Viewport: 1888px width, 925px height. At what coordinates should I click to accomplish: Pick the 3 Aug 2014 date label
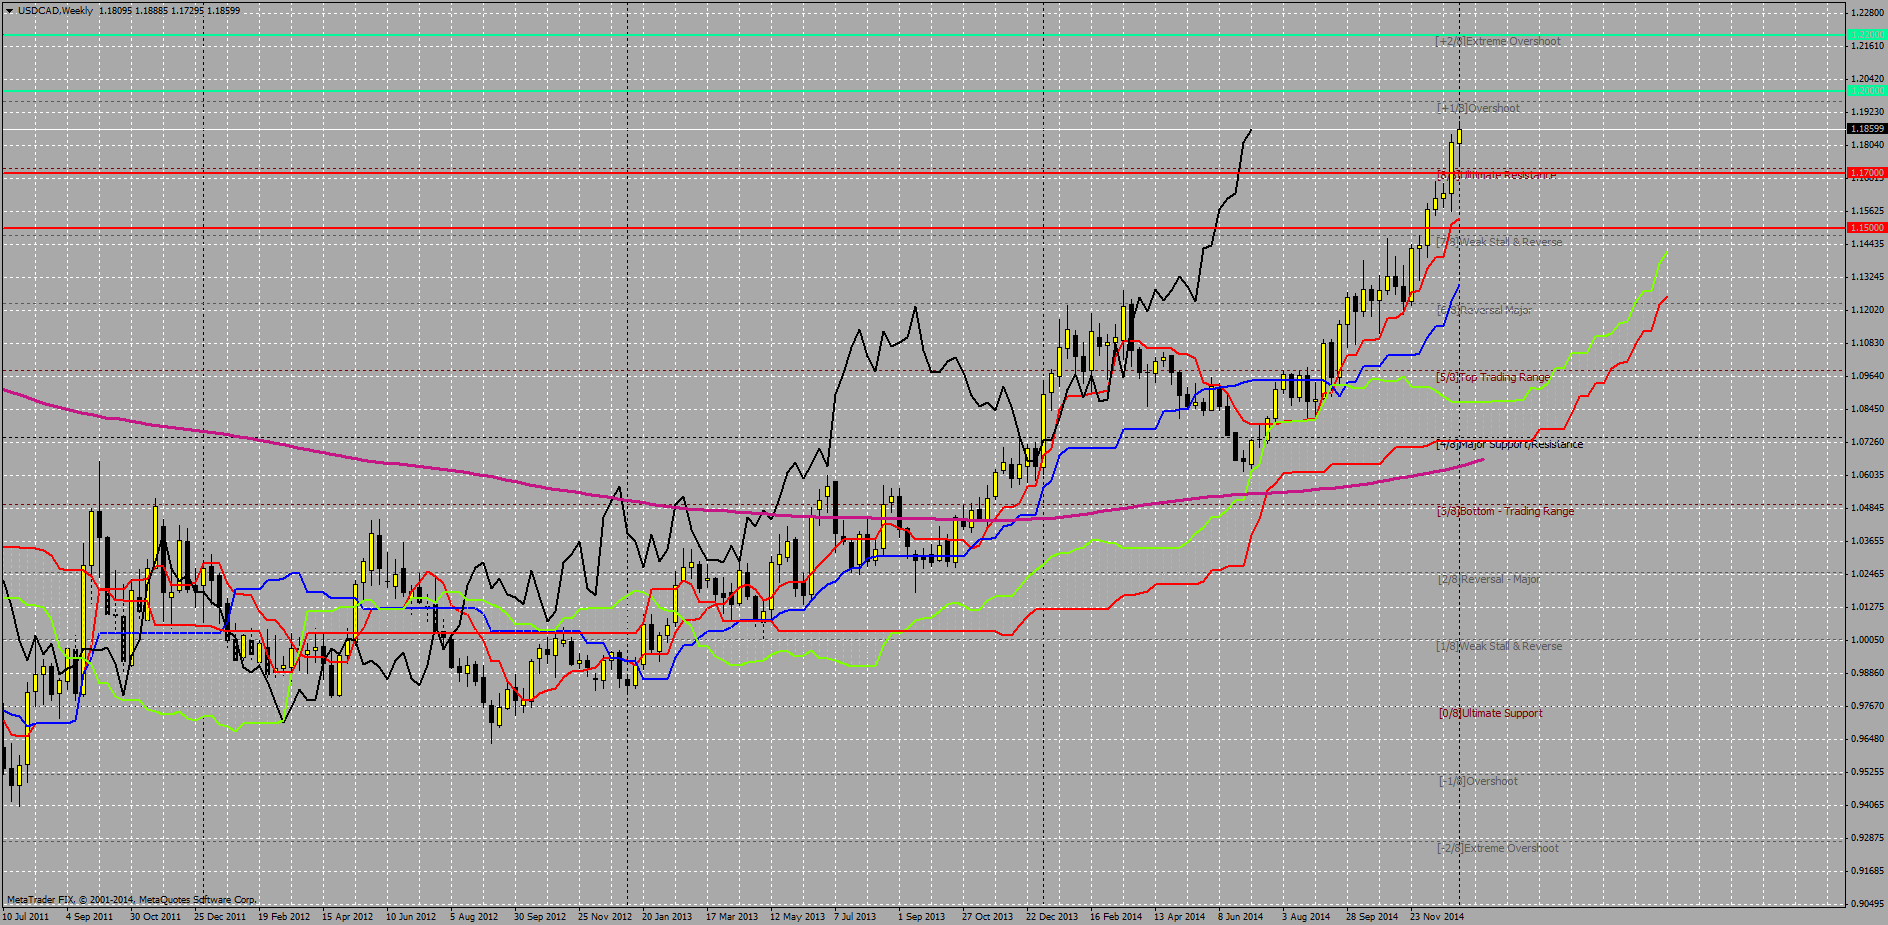tap(1305, 916)
